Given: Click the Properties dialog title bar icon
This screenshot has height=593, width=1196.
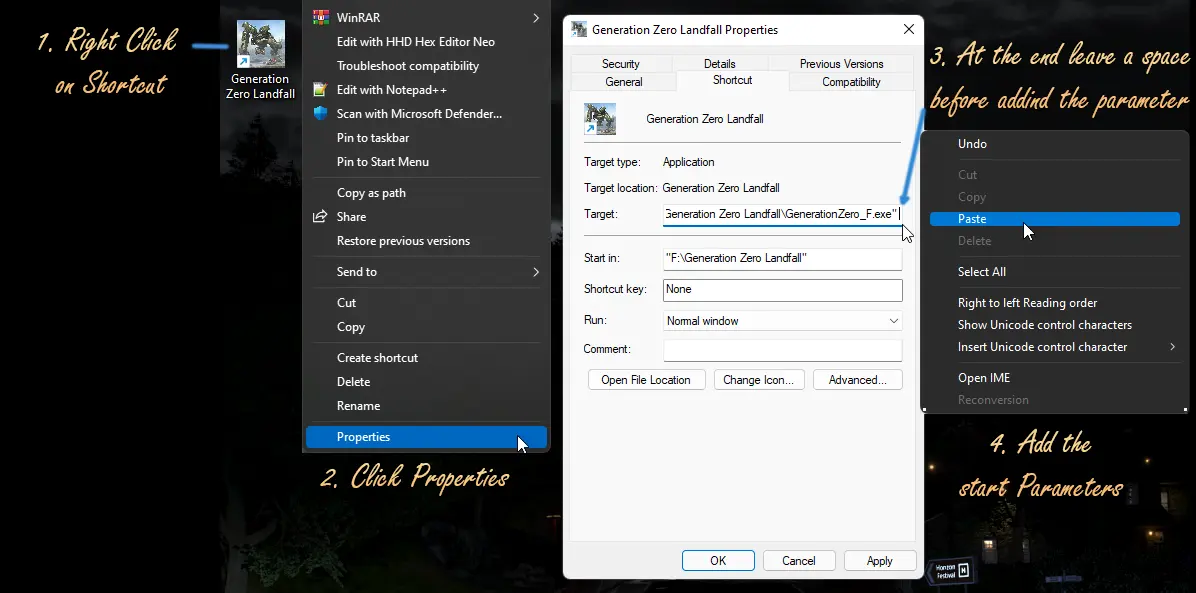Looking at the screenshot, I should tap(579, 30).
